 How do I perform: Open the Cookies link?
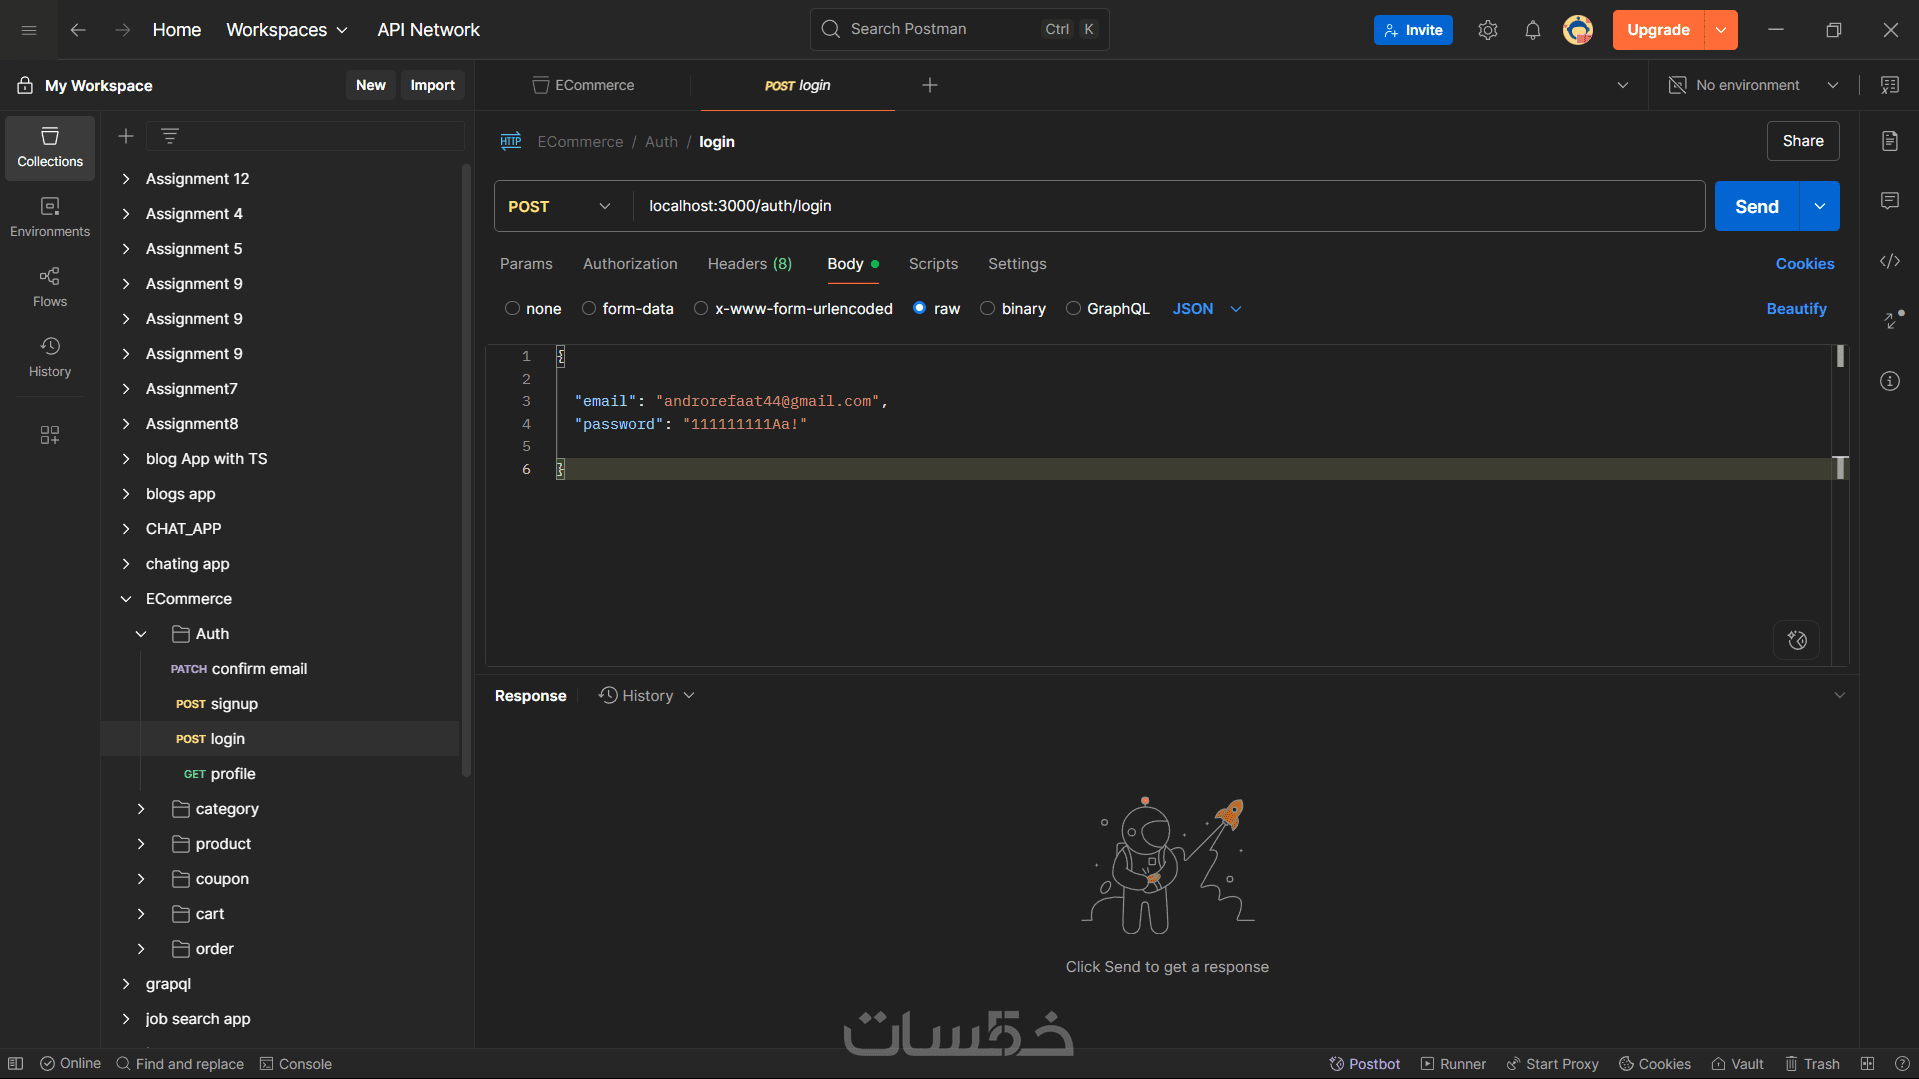click(x=1805, y=264)
